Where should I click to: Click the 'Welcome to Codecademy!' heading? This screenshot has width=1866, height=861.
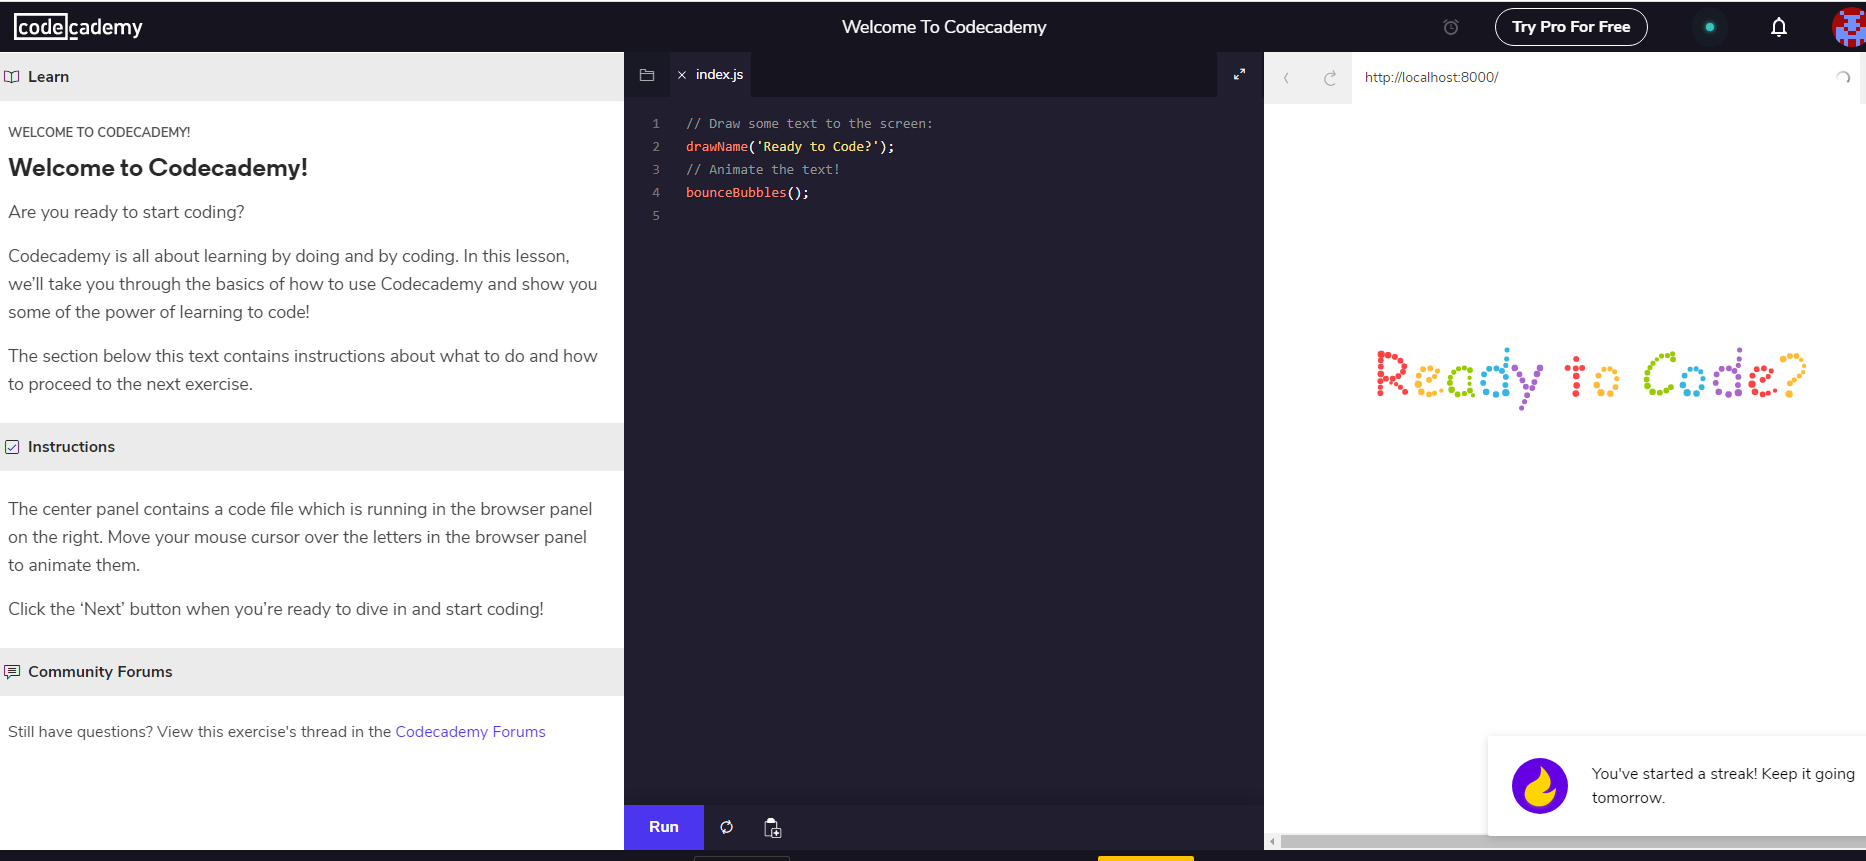[158, 168]
